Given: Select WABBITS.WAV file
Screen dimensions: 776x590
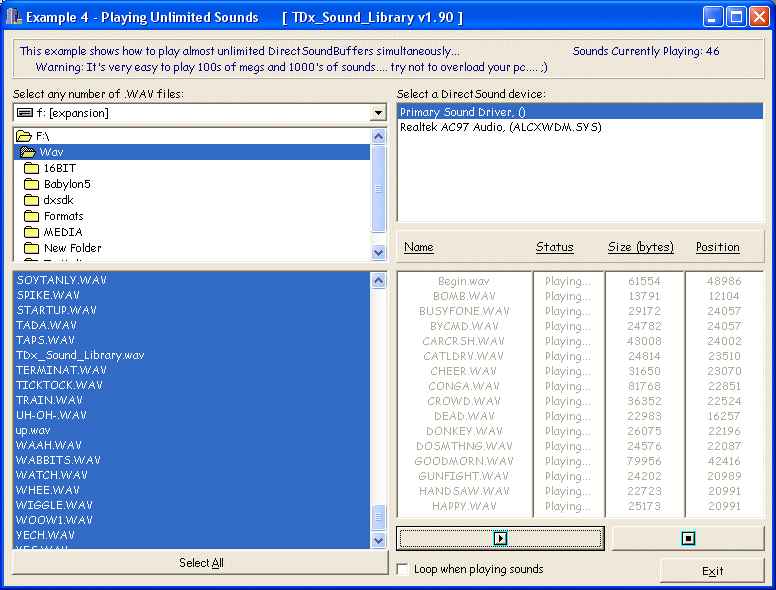Looking at the screenshot, I should tap(192, 460).
